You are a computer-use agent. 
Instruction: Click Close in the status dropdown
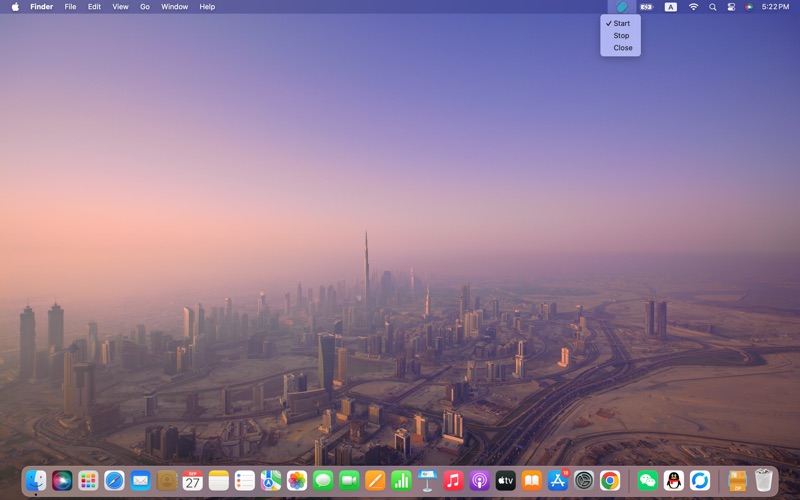[x=622, y=48]
